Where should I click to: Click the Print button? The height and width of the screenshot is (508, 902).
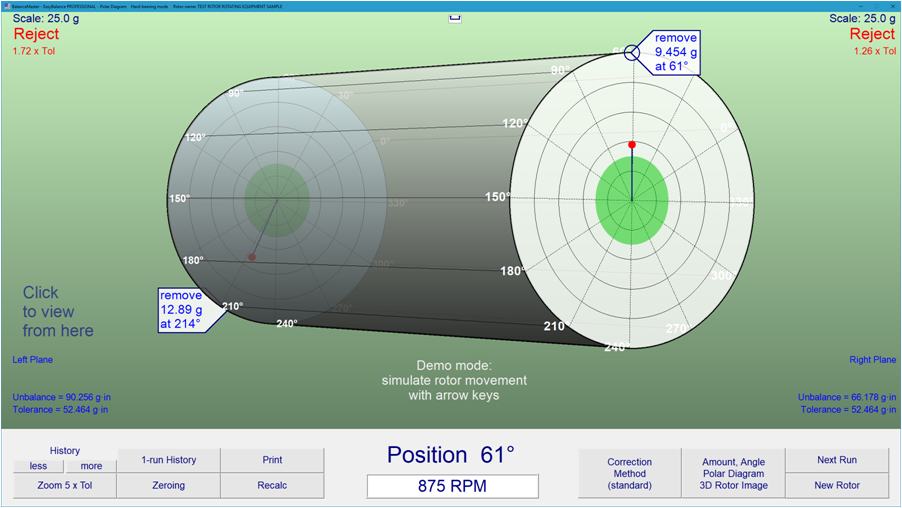point(272,460)
